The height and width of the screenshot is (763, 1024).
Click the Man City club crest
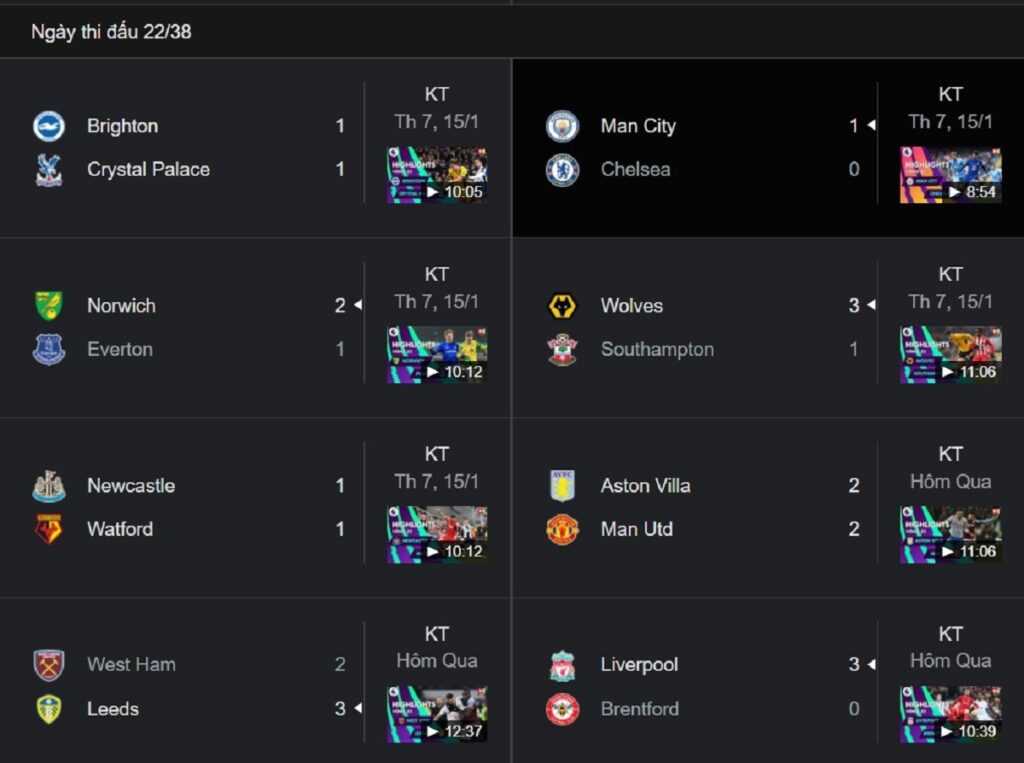point(562,126)
